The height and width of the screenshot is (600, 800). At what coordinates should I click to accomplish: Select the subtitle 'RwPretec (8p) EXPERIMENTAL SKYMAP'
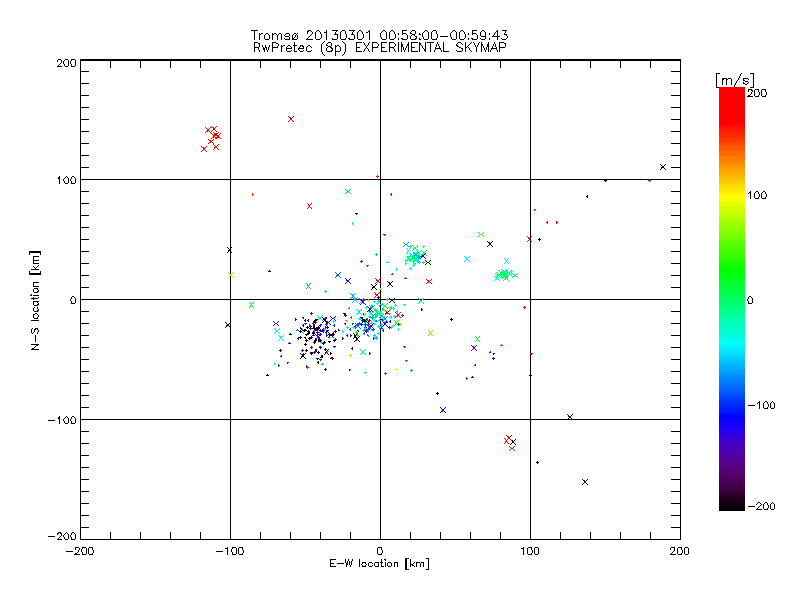(380, 48)
